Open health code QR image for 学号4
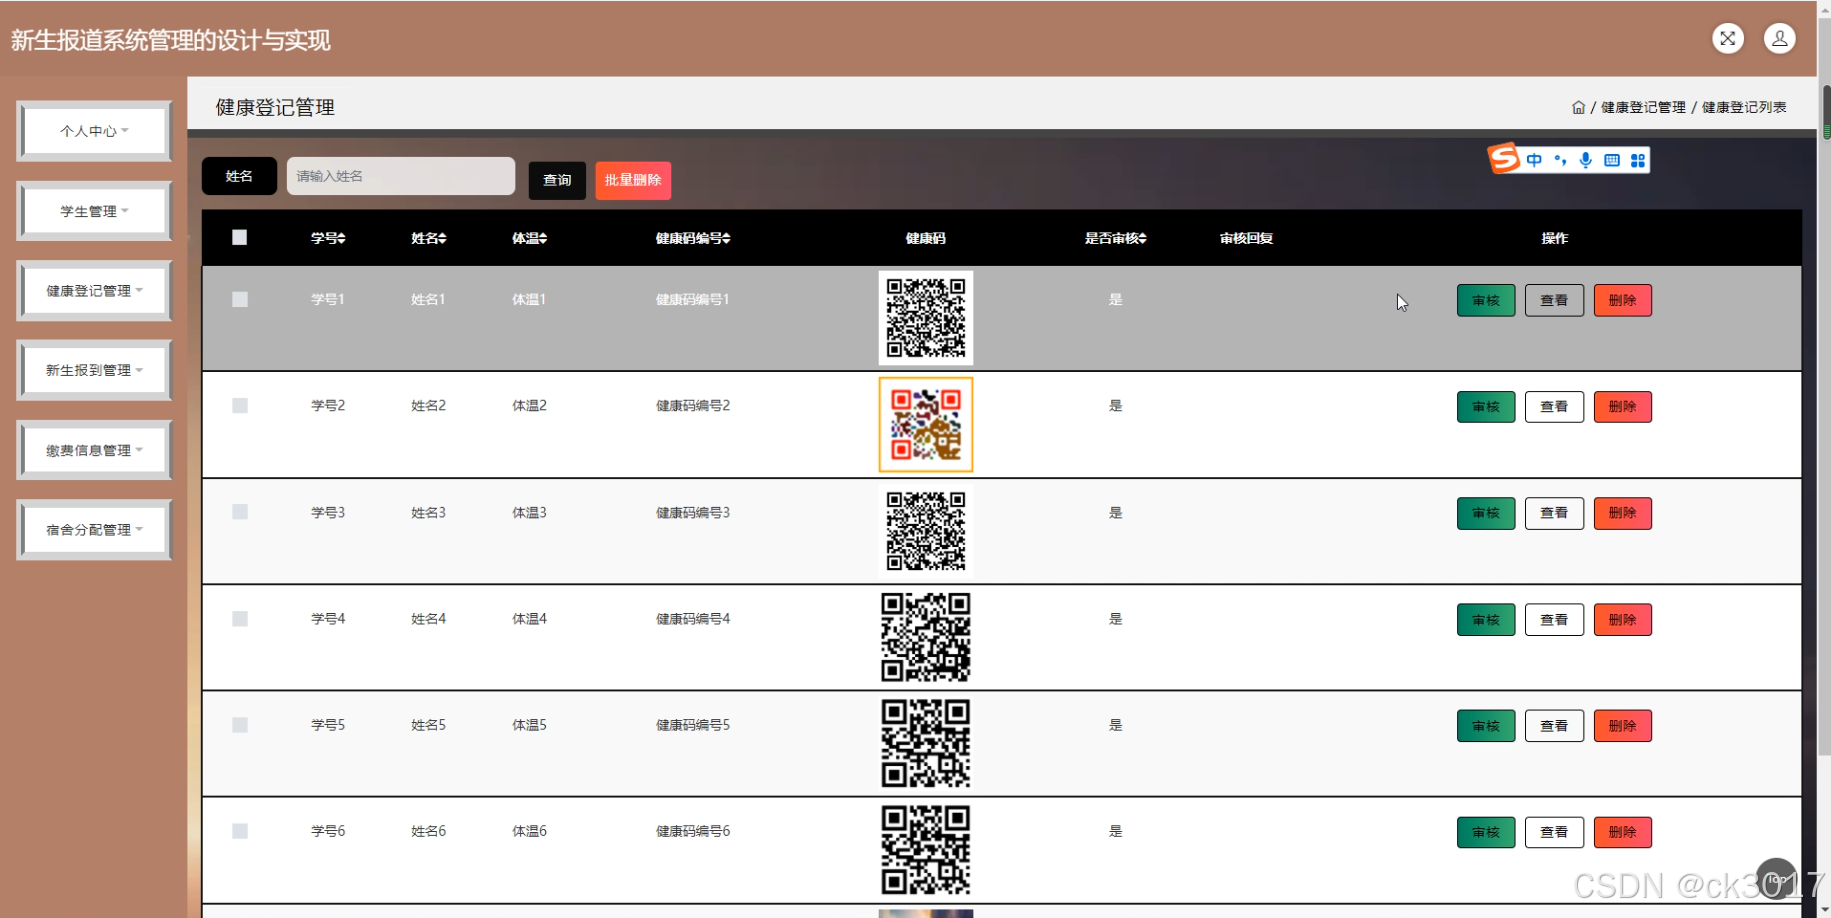Screen dimensions: 1831x918 tap(926, 637)
